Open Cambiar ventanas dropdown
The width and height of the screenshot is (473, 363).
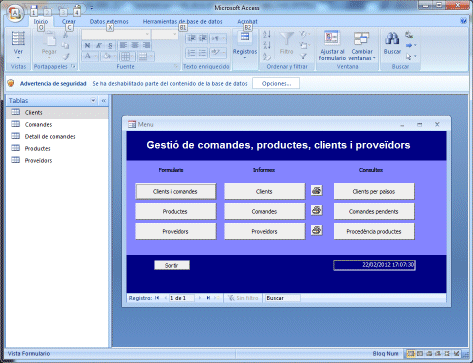click(x=362, y=45)
